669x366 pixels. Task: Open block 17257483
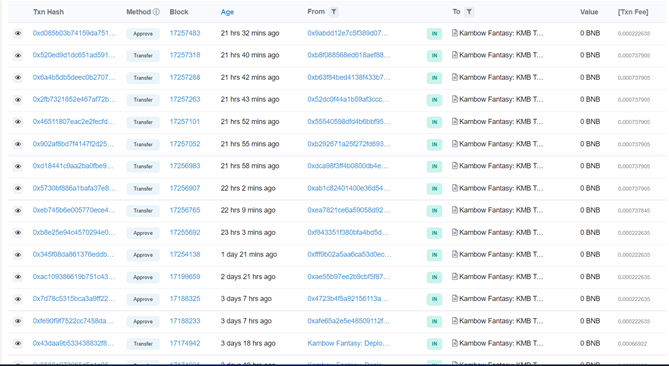point(185,33)
